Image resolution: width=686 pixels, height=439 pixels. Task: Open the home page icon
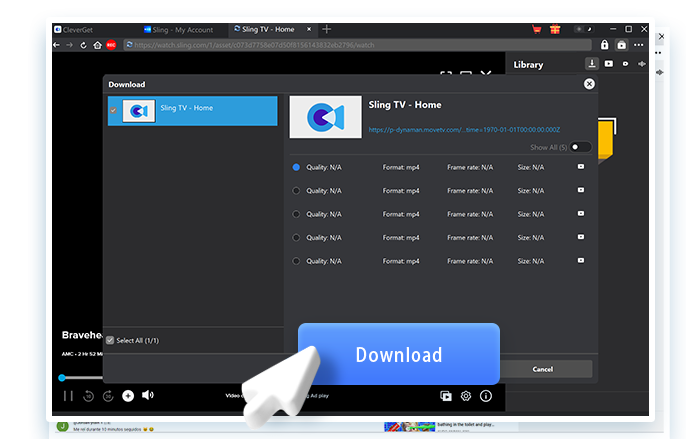(97, 45)
